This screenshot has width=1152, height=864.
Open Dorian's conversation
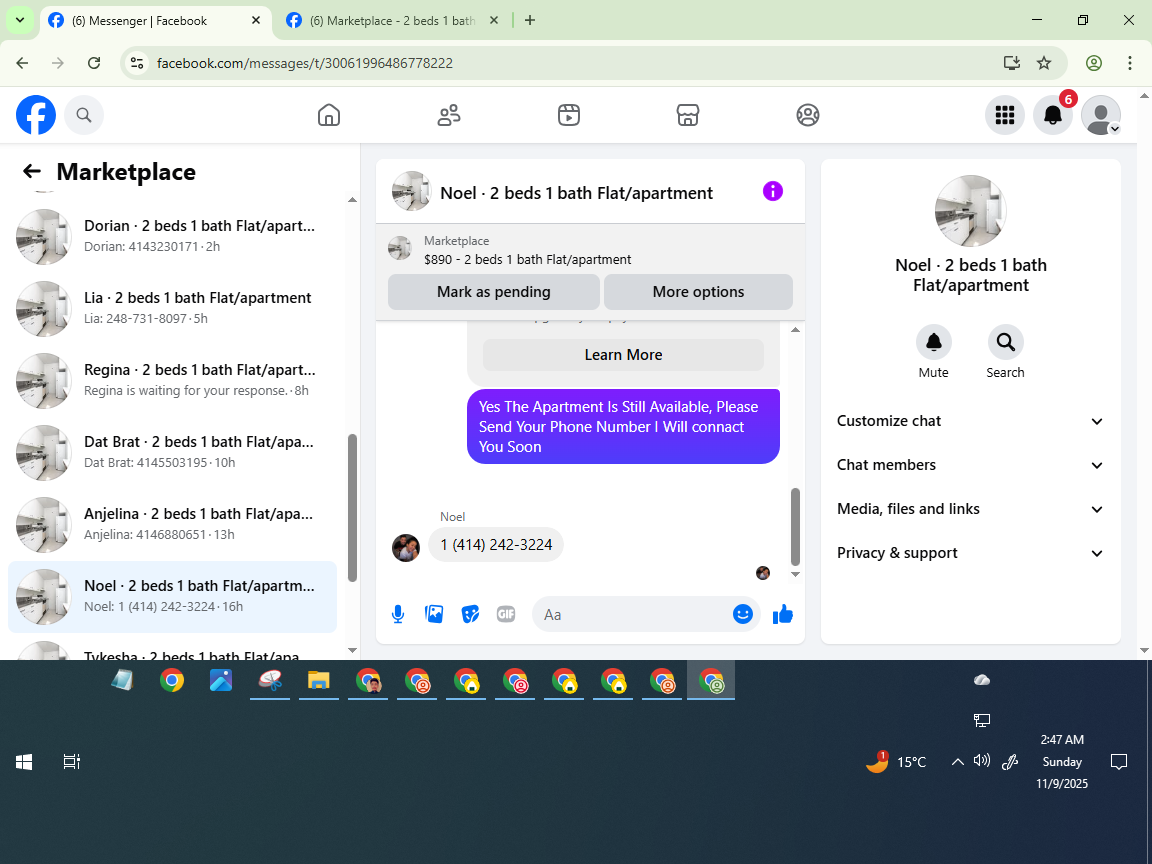pos(173,237)
